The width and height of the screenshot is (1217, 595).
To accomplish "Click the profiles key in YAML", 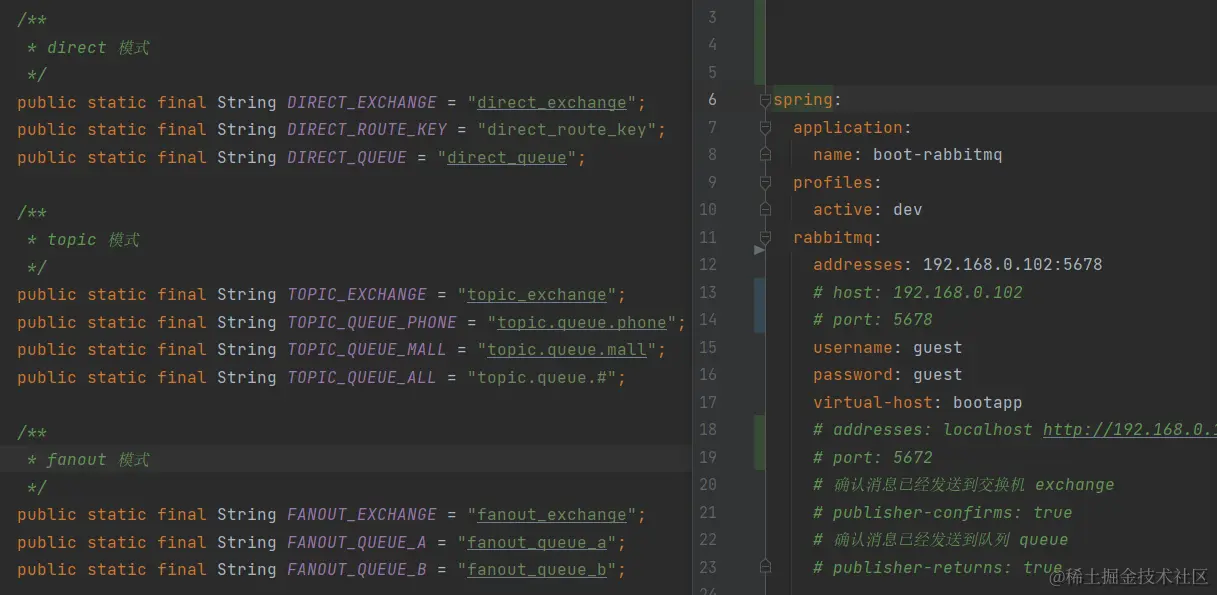I will tap(833, 183).
